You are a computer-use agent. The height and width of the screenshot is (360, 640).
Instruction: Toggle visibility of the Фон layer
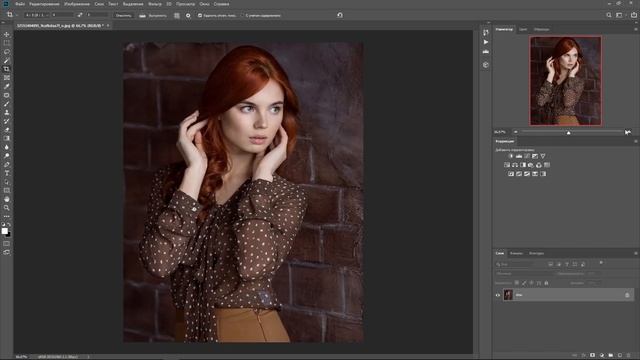point(498,295)
